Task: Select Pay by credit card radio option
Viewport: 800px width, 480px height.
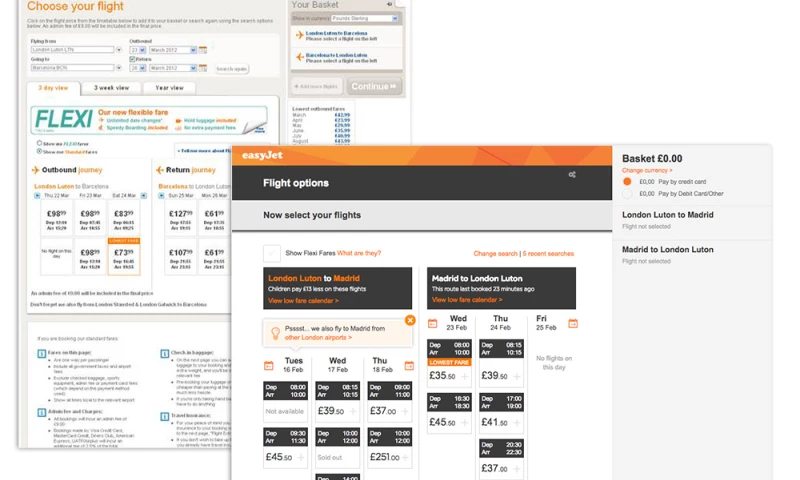Action: click(627, 182)
